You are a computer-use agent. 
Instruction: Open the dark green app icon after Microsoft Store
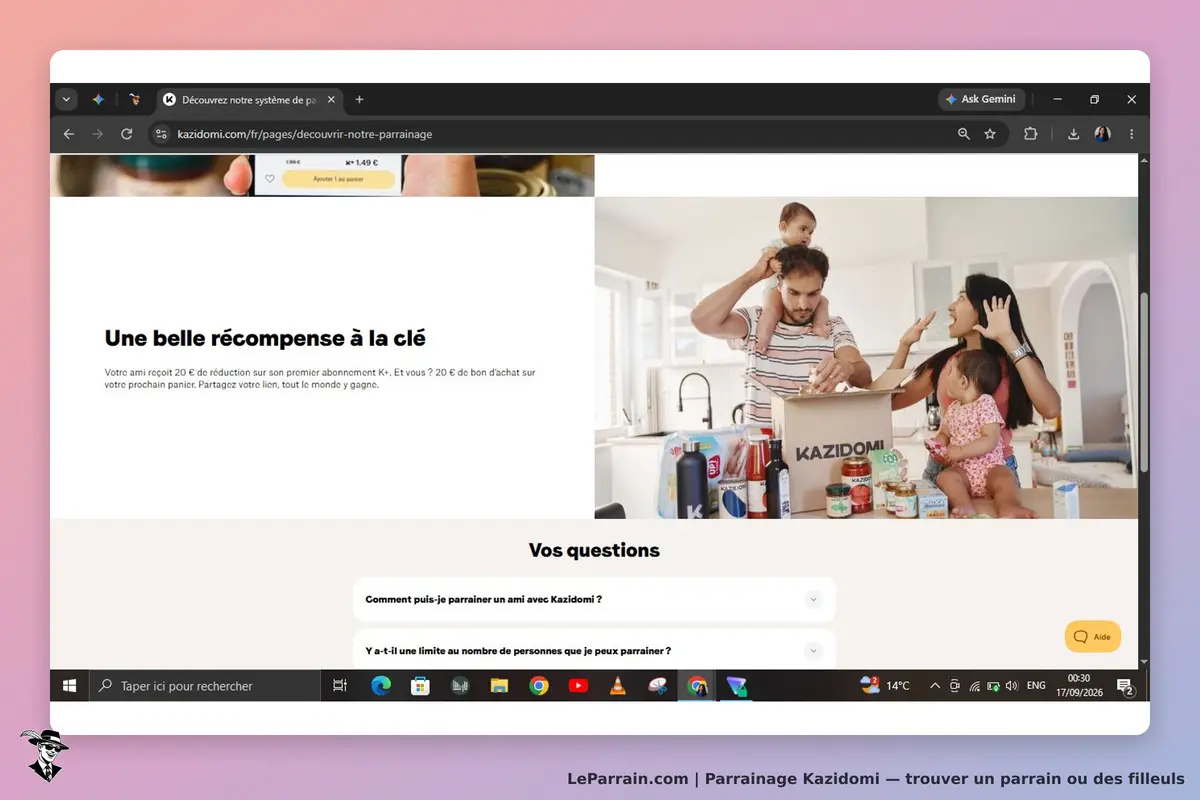[x=460, y=686]
